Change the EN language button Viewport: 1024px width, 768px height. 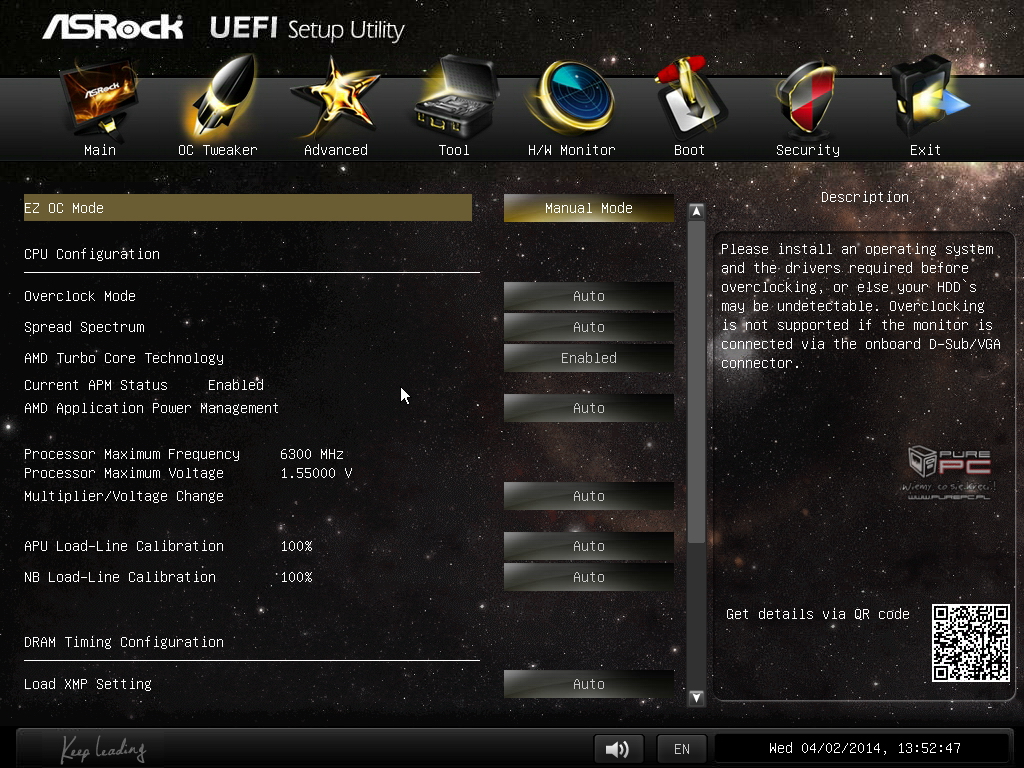[x=682, y=748]
